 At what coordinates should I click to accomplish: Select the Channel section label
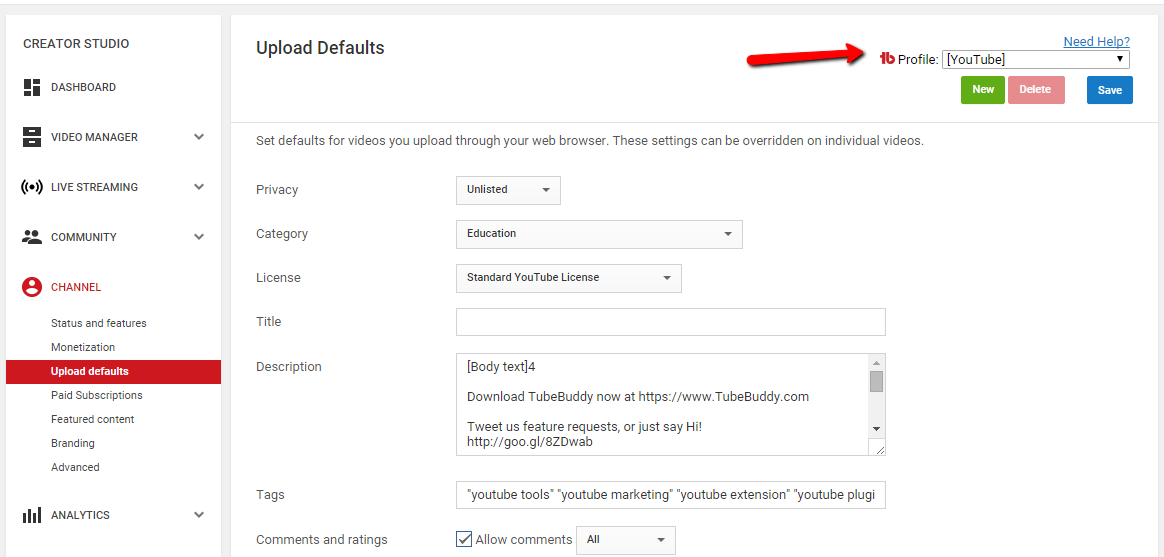[76, 287]
